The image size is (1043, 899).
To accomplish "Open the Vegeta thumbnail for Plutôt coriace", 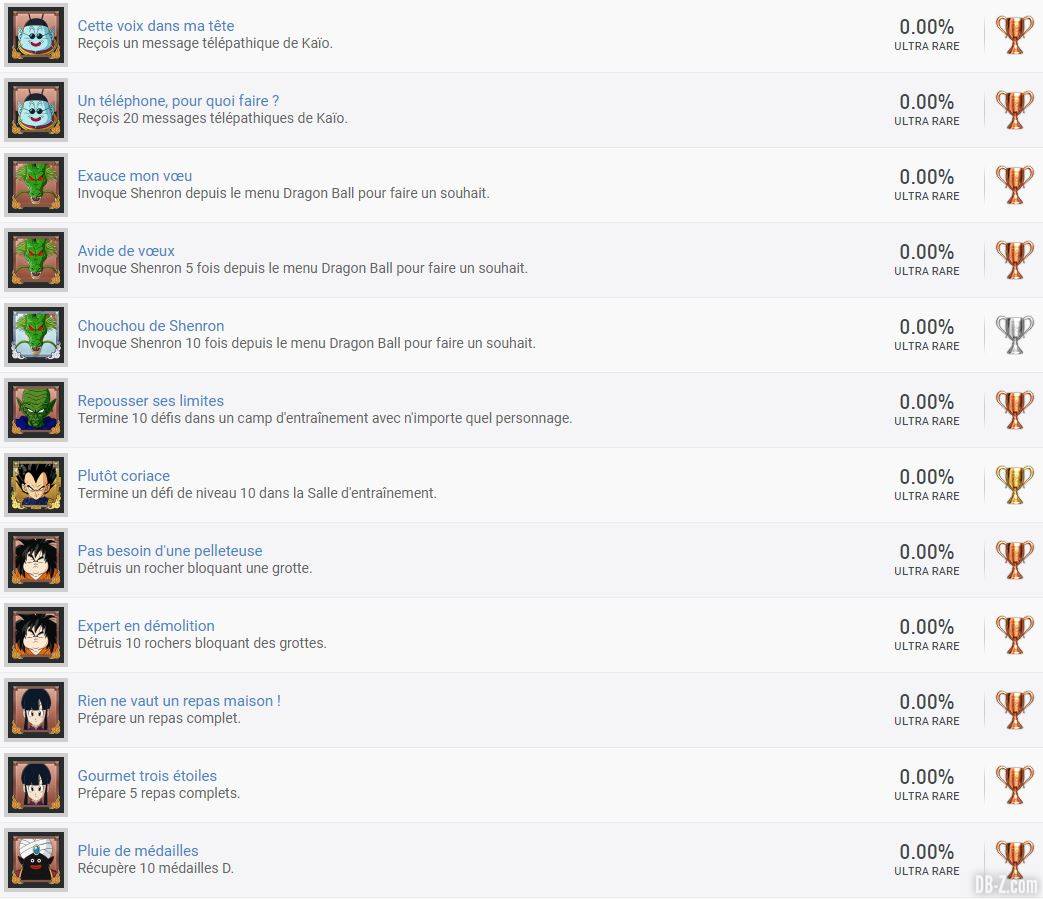I will click(36, 485).
